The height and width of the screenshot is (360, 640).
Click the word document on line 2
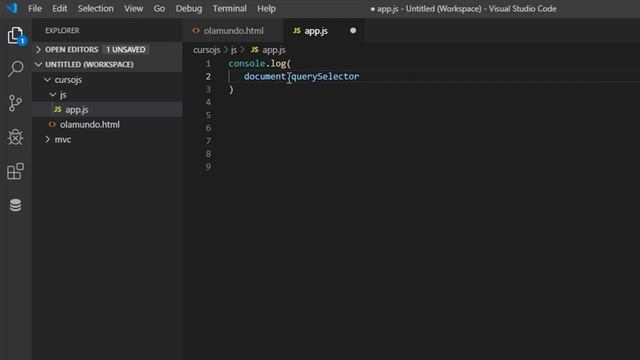coord(264,76)
